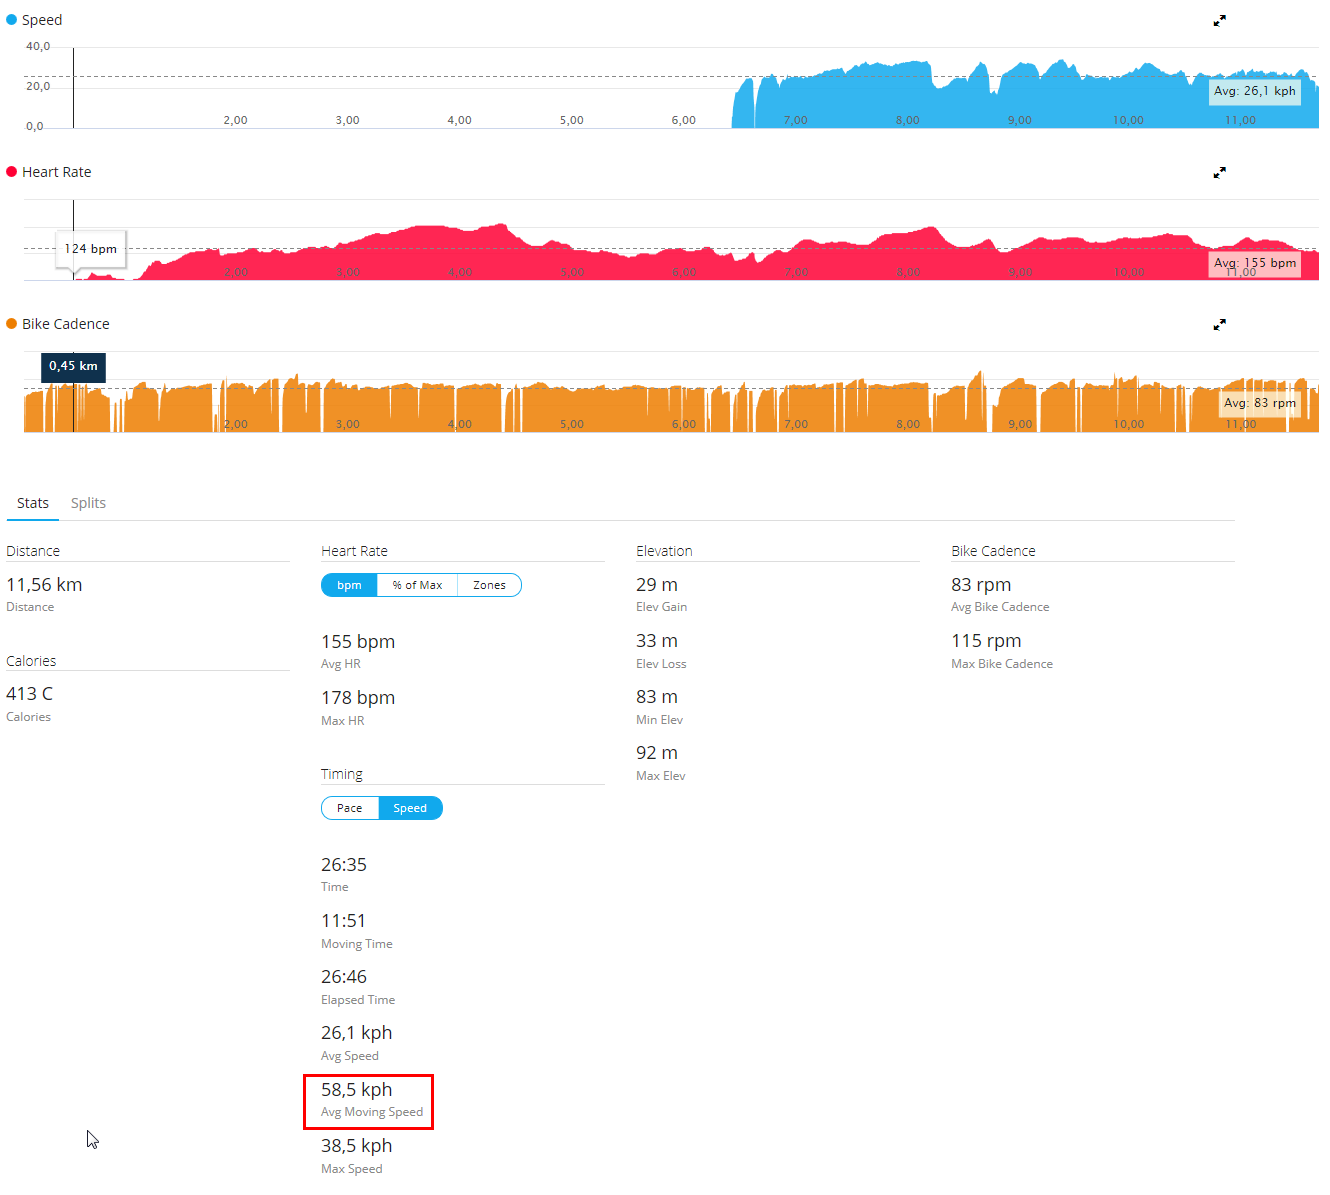Switch heart rate to % of Max
The width and height of the screenshot is (1330, 1195).
pyautogui.click(x=417, y=585)
